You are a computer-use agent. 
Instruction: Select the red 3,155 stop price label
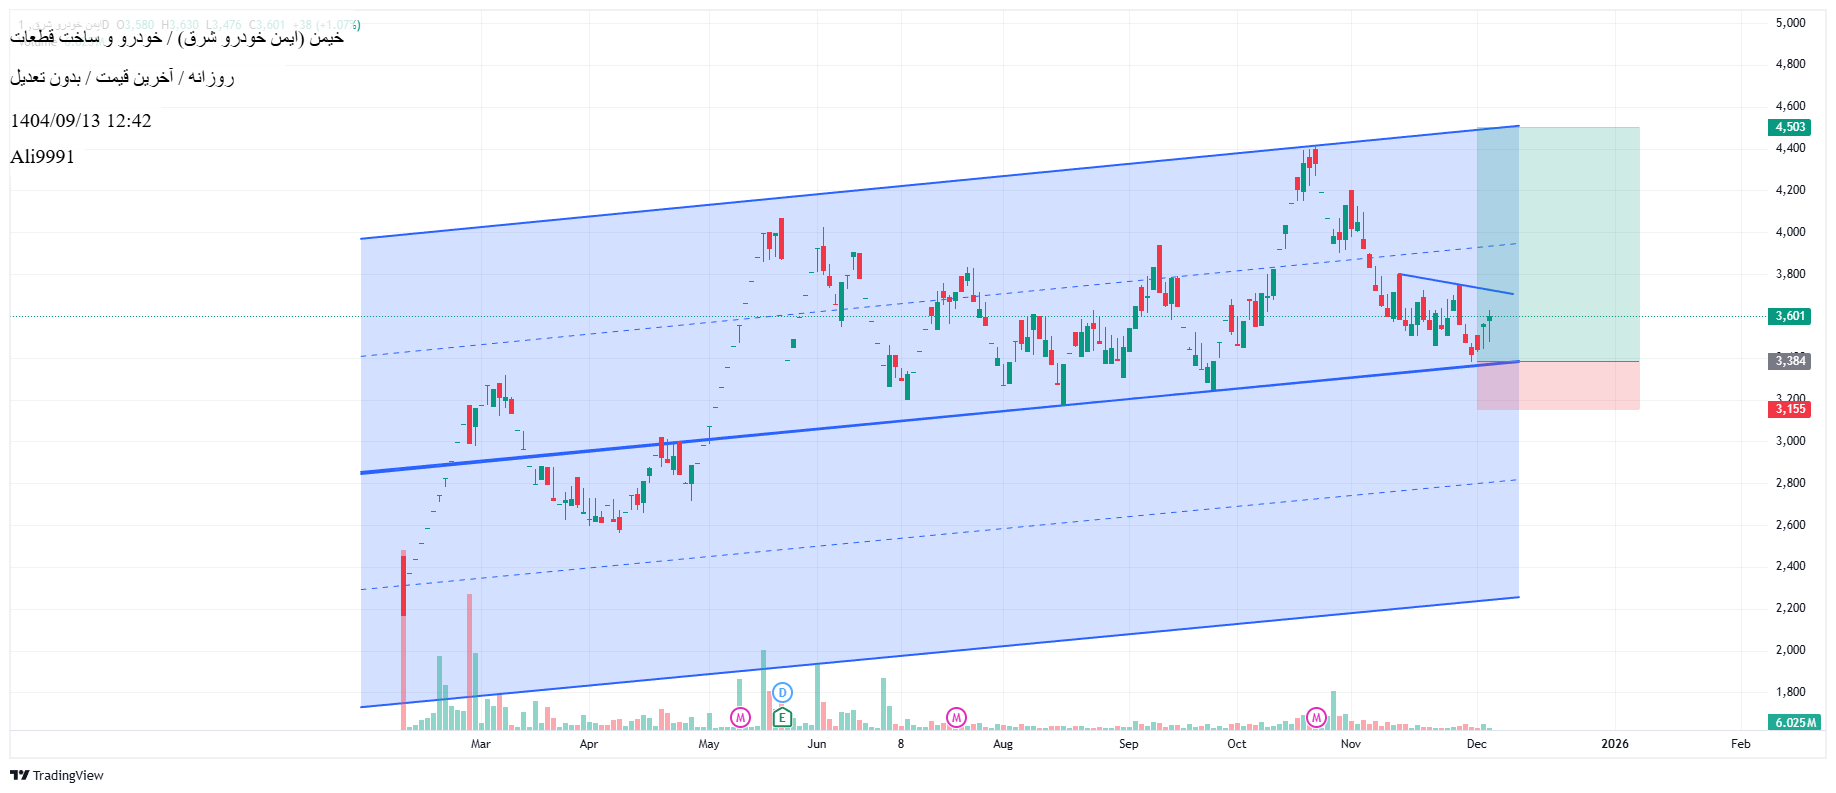click(x=1789, y=409)
